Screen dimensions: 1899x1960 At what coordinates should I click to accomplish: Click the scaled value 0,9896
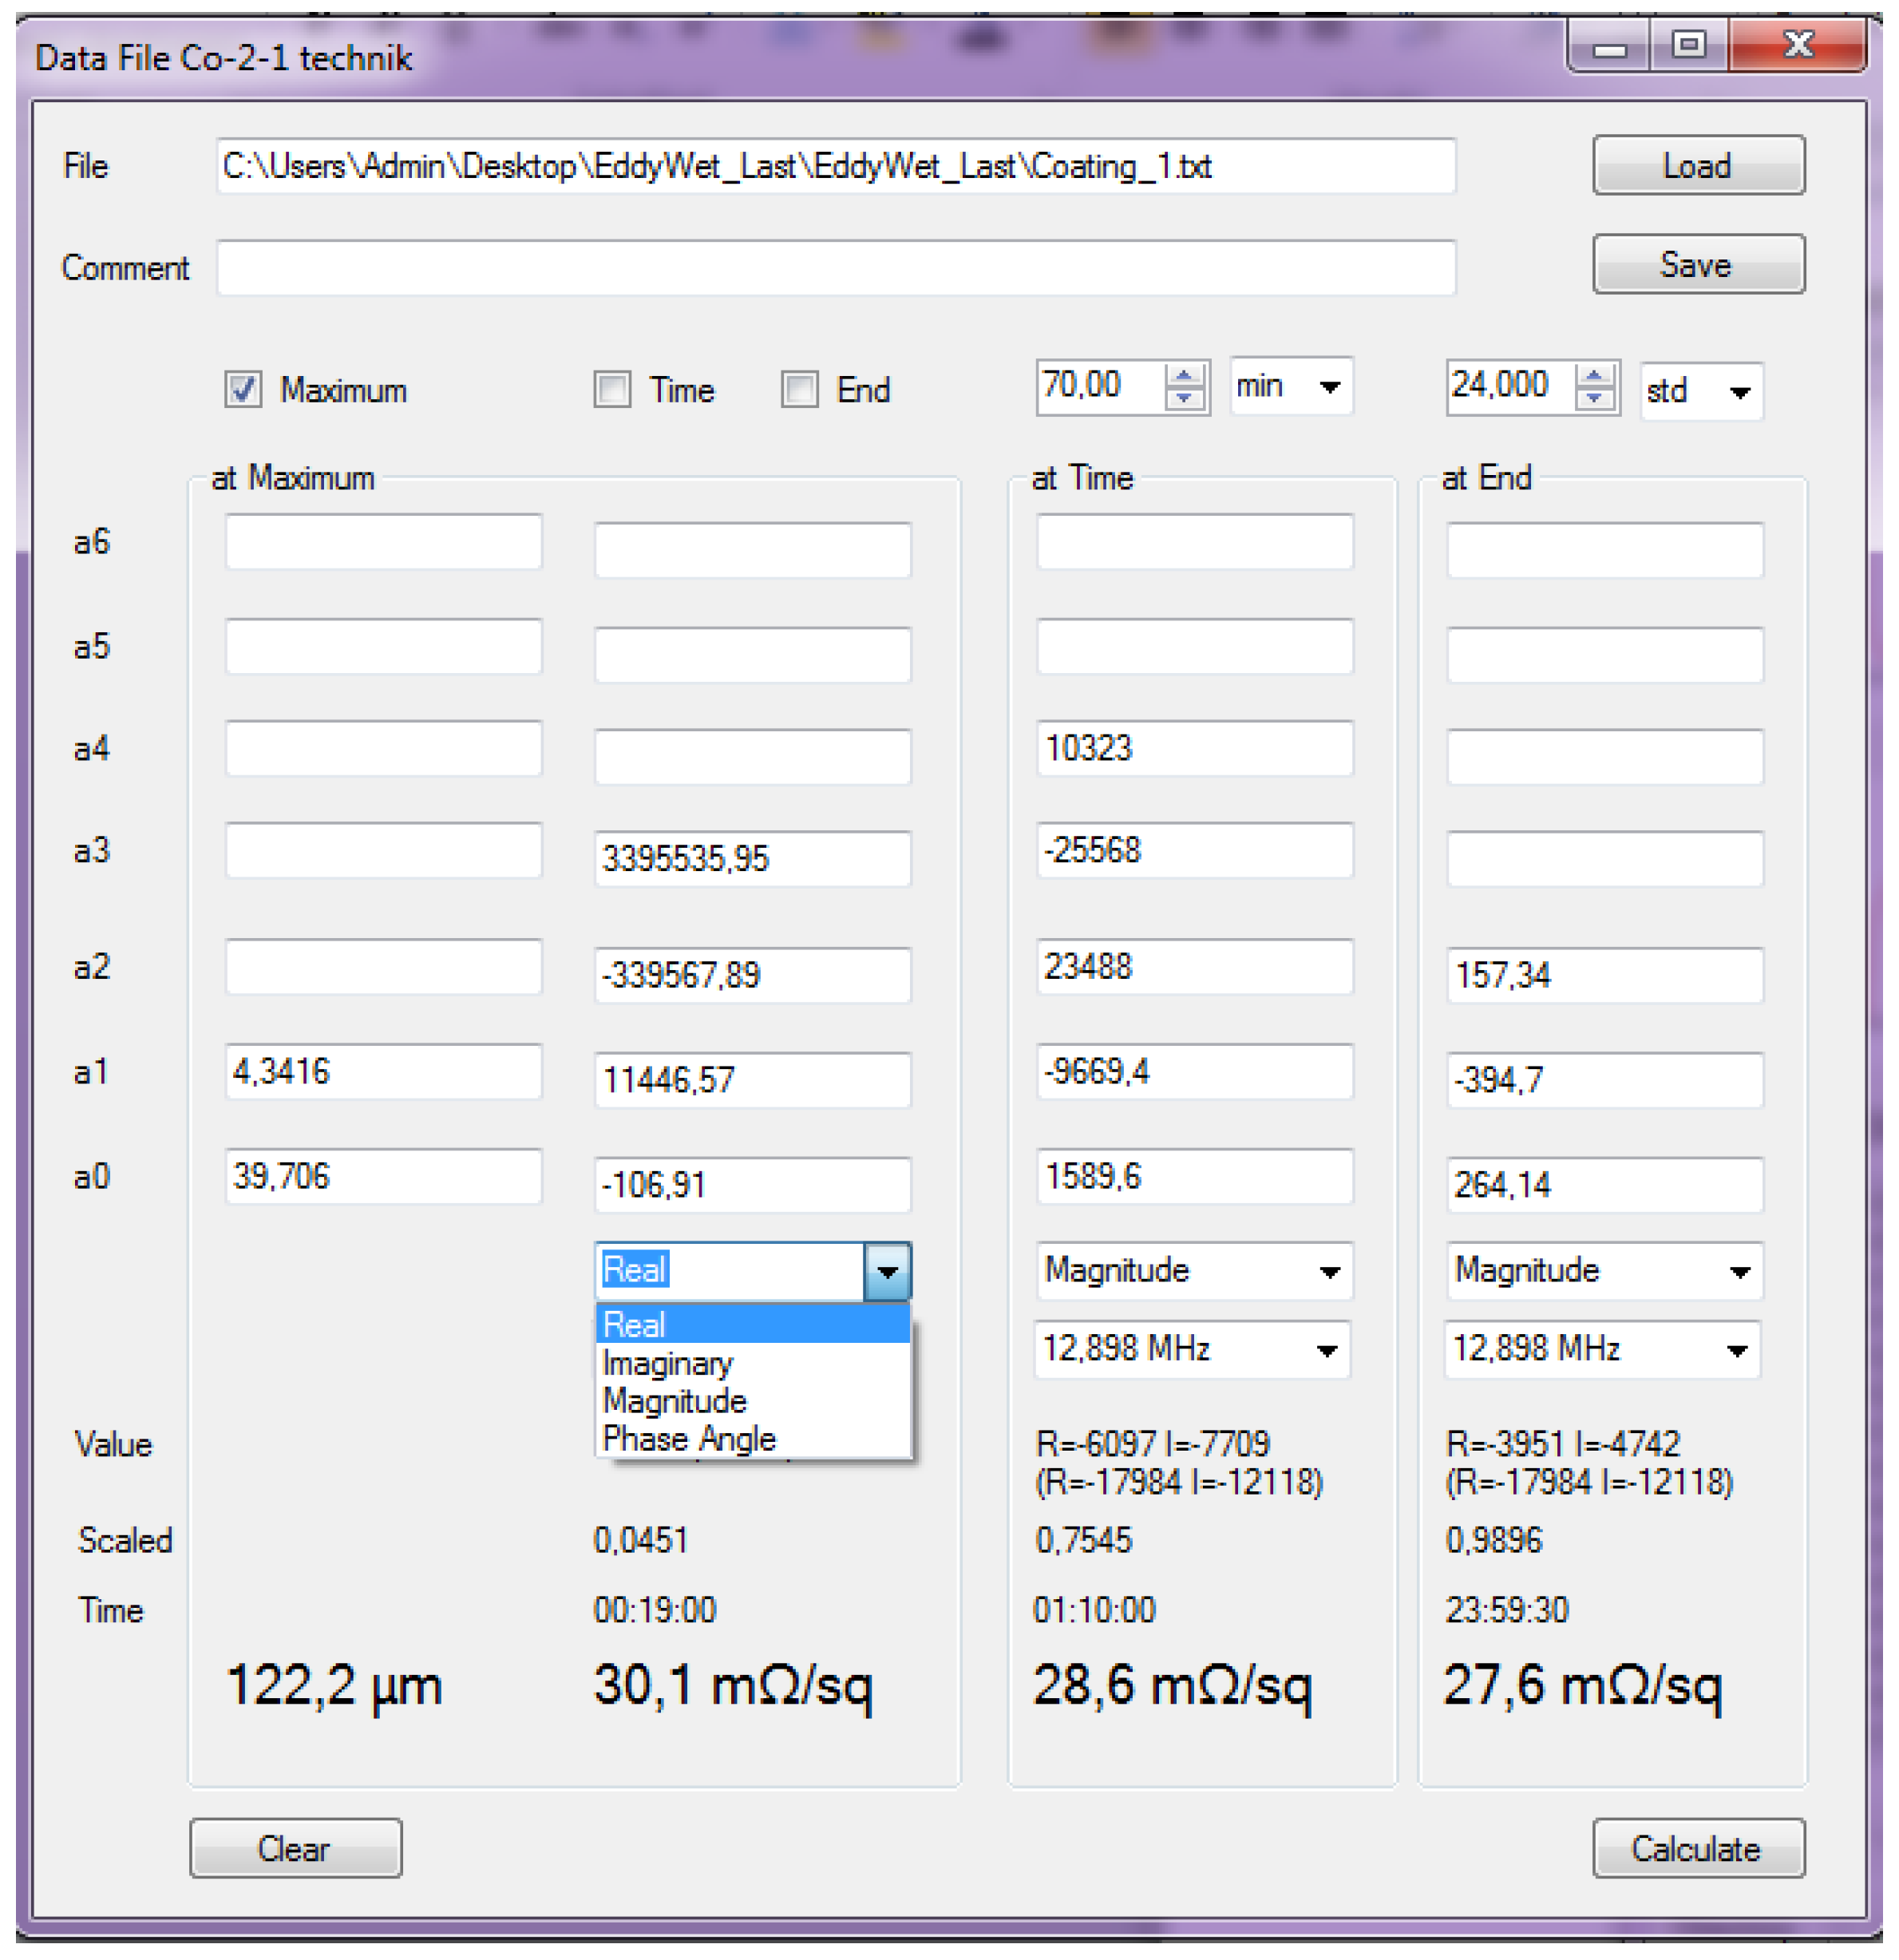coord(1494,1540)
